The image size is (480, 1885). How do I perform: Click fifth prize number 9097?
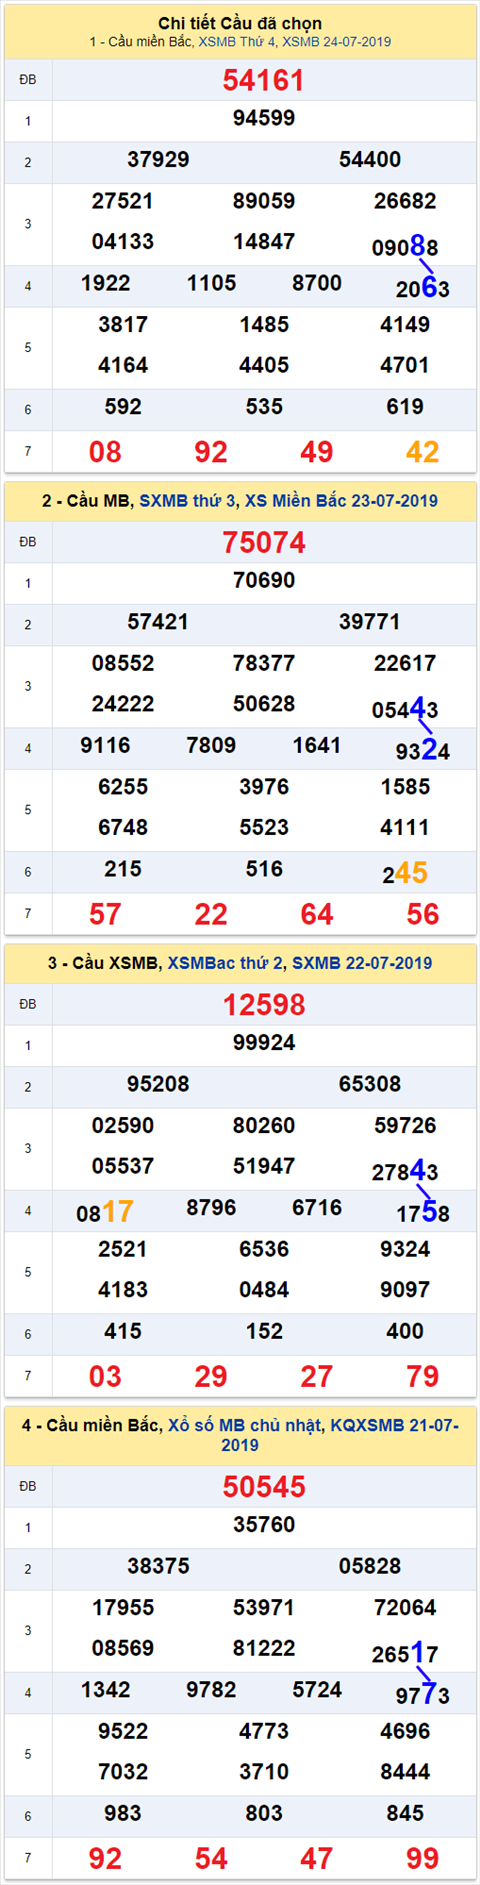click(x=405, y=1289)
